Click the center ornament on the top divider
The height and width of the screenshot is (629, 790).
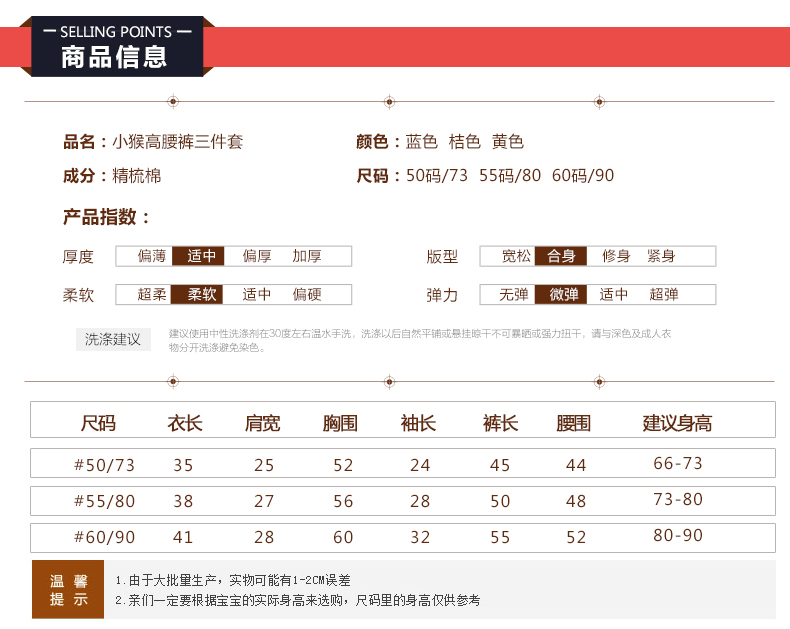(x=389, y=102)
